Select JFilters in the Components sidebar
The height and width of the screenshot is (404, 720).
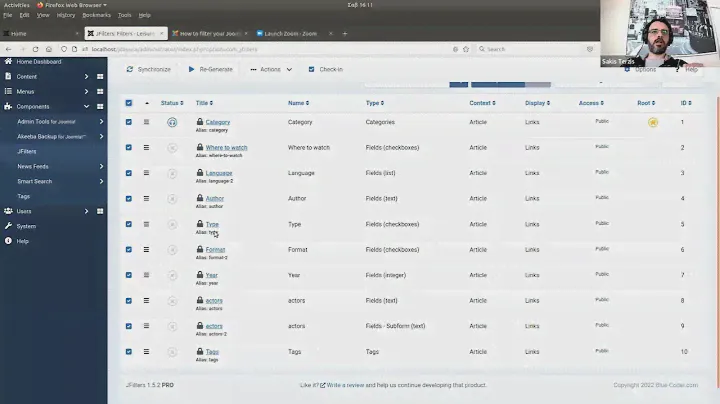pos(27,151)
